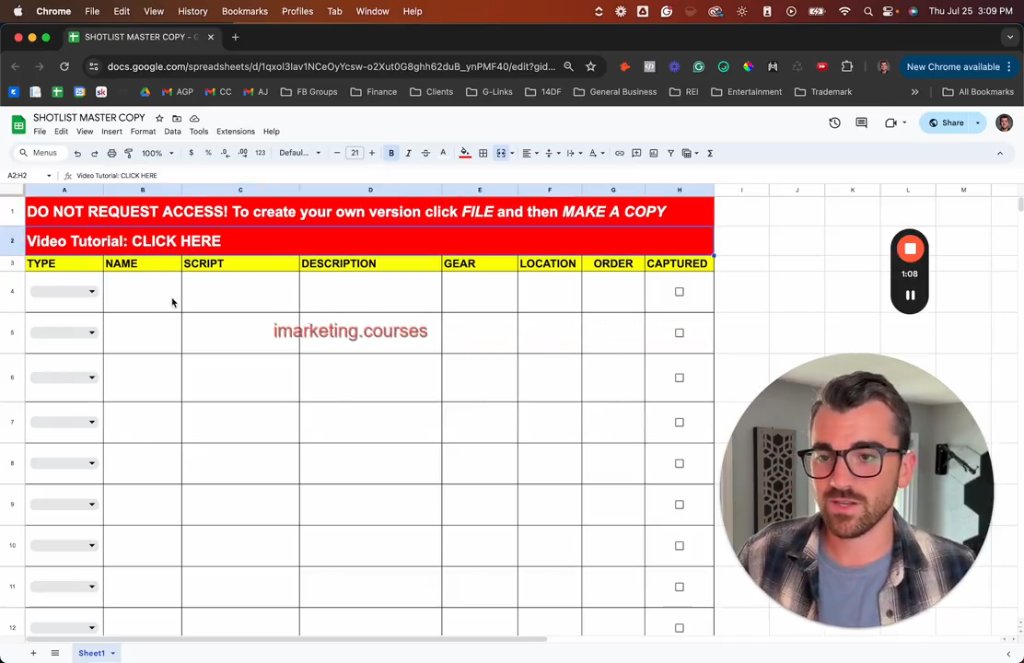Screen dimensions: 1024x663
Task: Tick CAPTURED checkbox in row 6
Action: tap(679, 378)
